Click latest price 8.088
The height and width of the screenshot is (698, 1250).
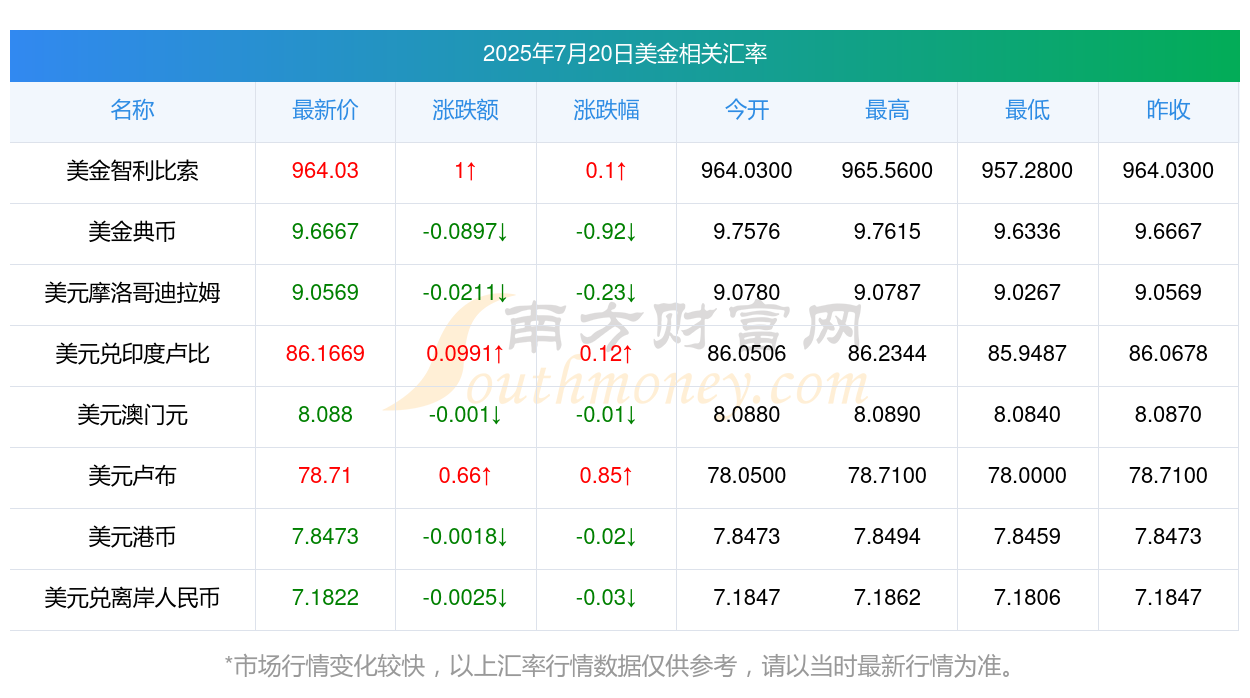coord(325,415)
